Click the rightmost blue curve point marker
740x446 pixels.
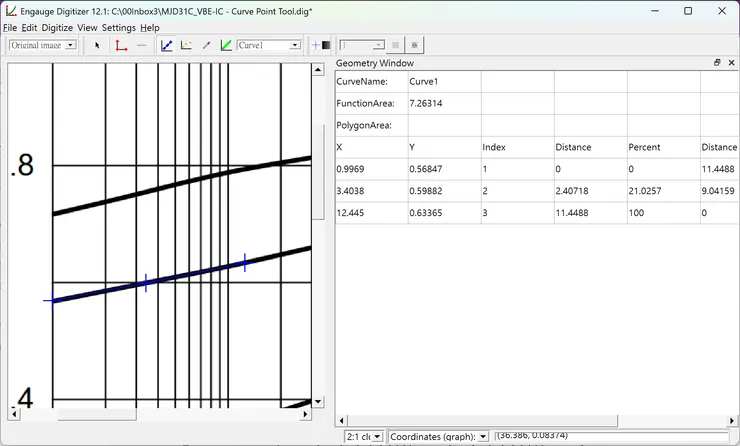pos(245,262)
